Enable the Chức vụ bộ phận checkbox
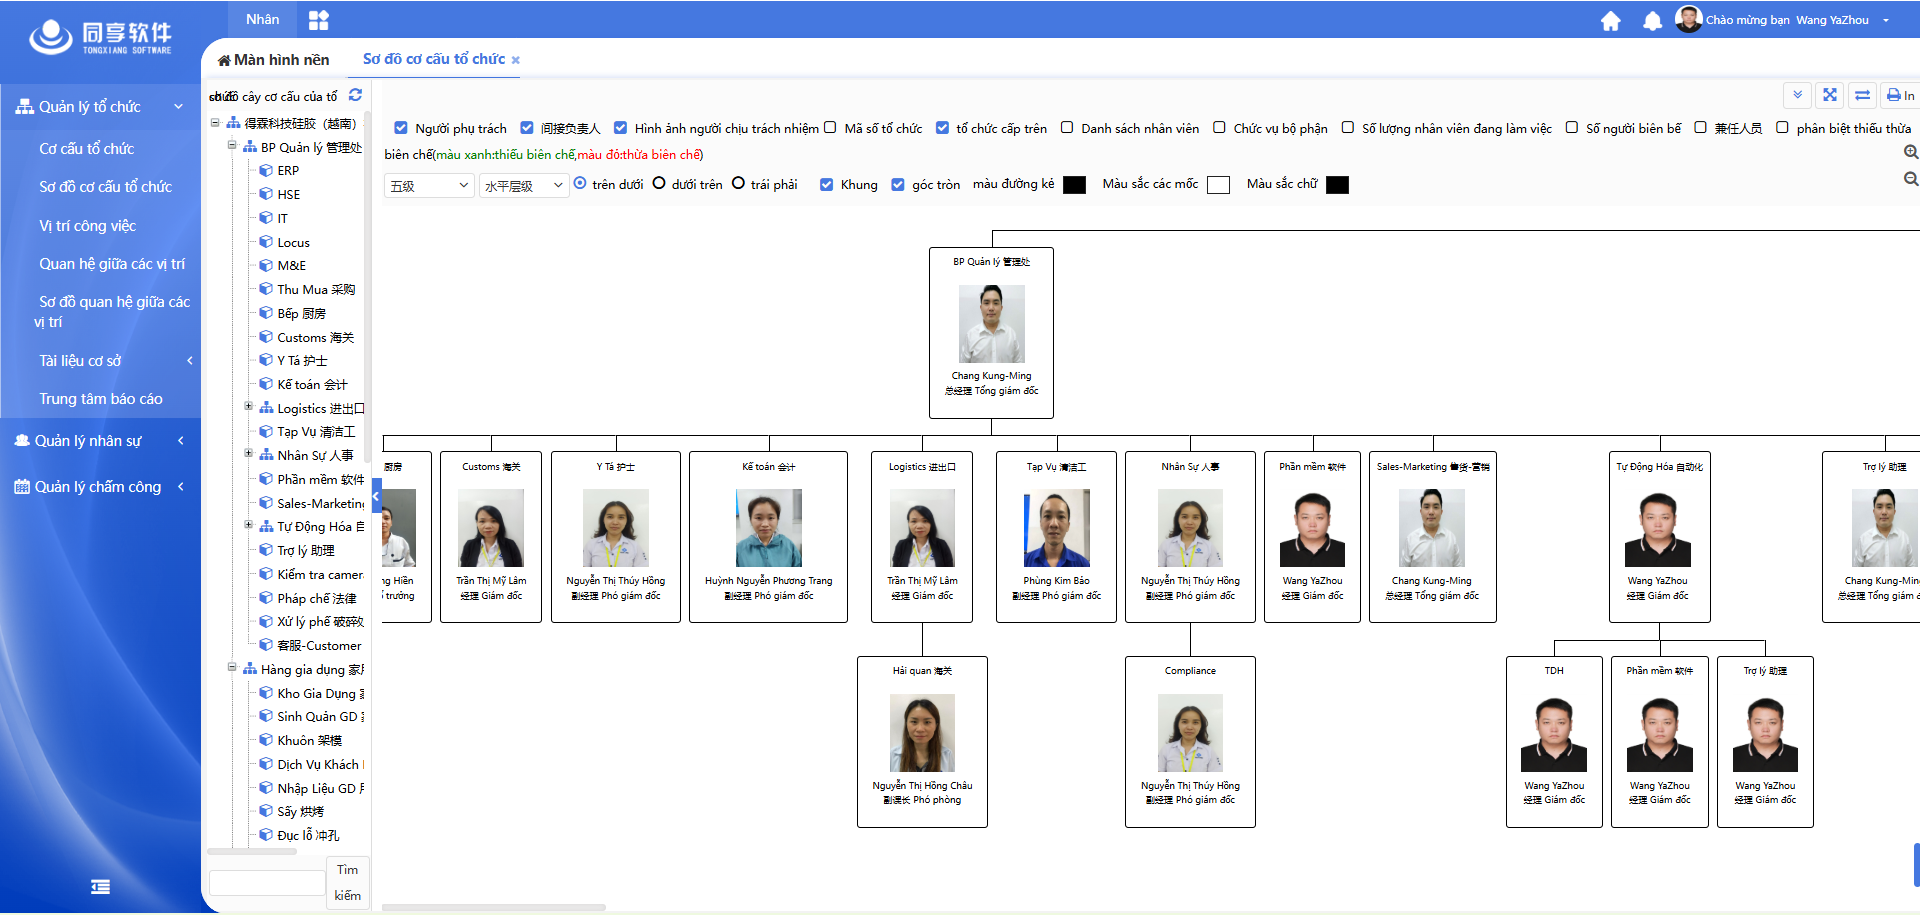The height and width of the screenshot is (915, 1920). click(x=1219, y=127)
